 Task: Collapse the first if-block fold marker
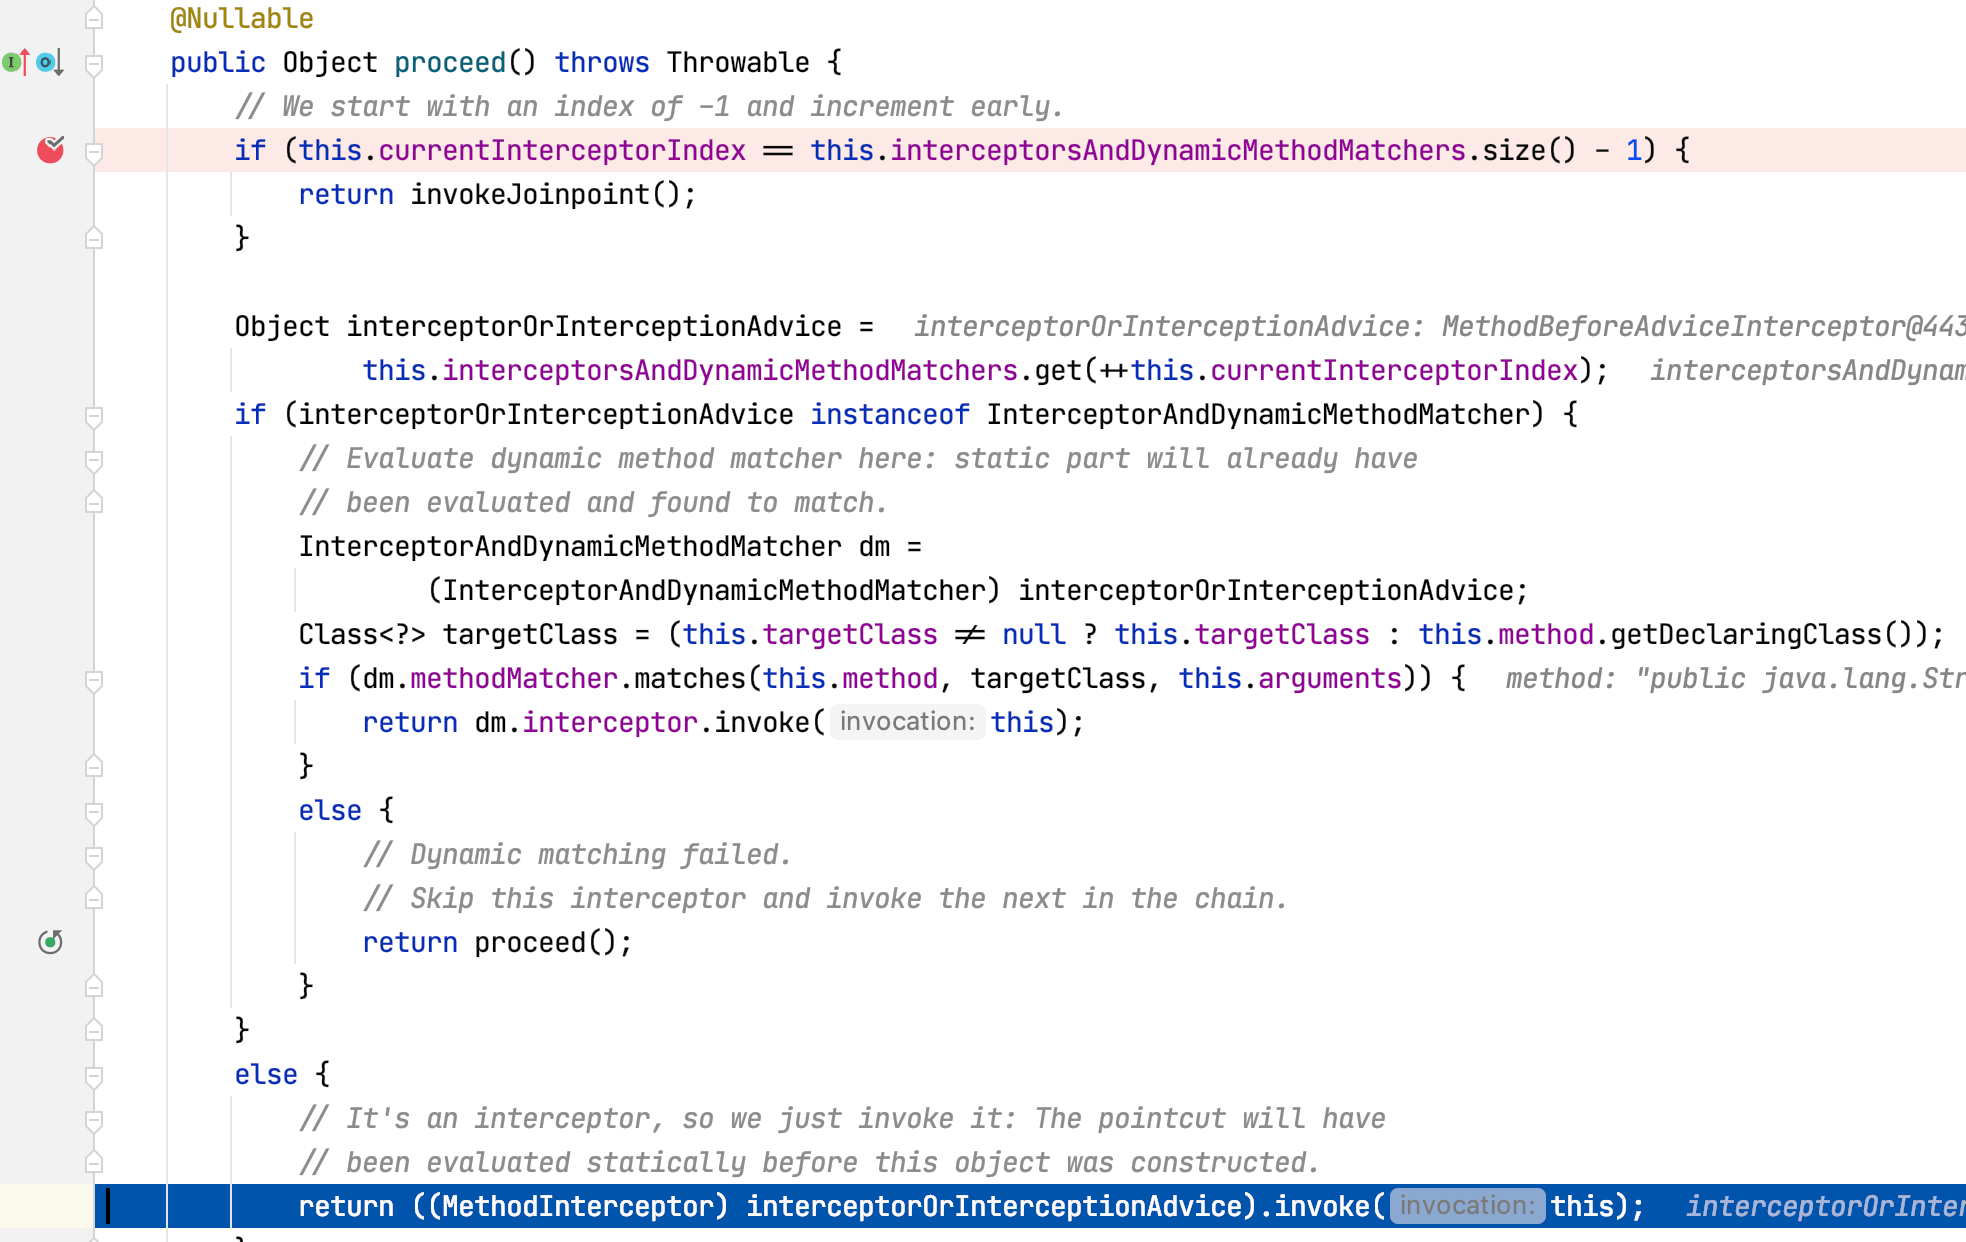point(94,152)
